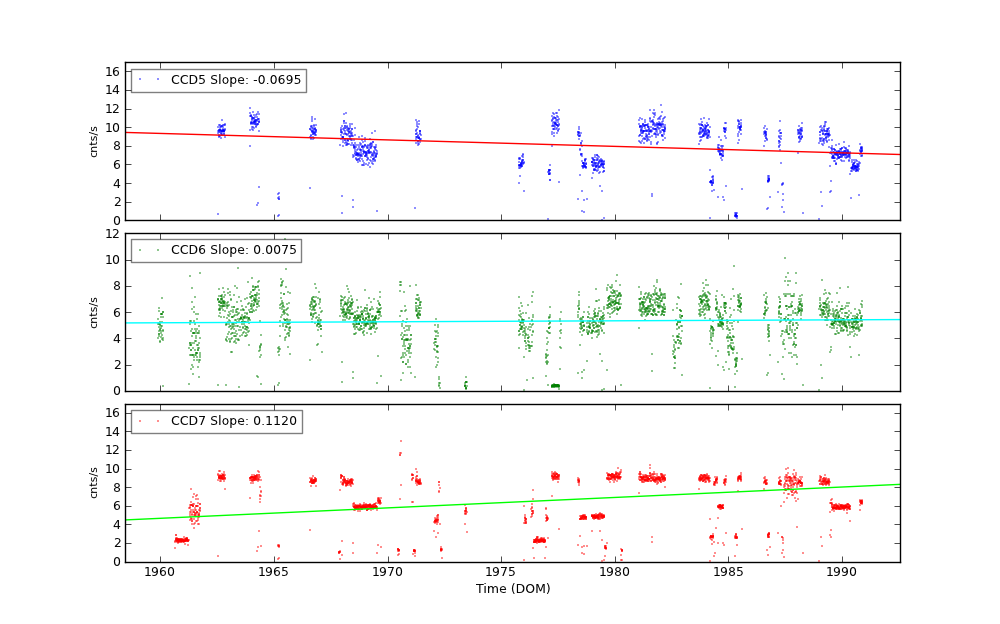
Task: Click the 1990 tick label on the time axis
Action: click(x=841, y=573)
